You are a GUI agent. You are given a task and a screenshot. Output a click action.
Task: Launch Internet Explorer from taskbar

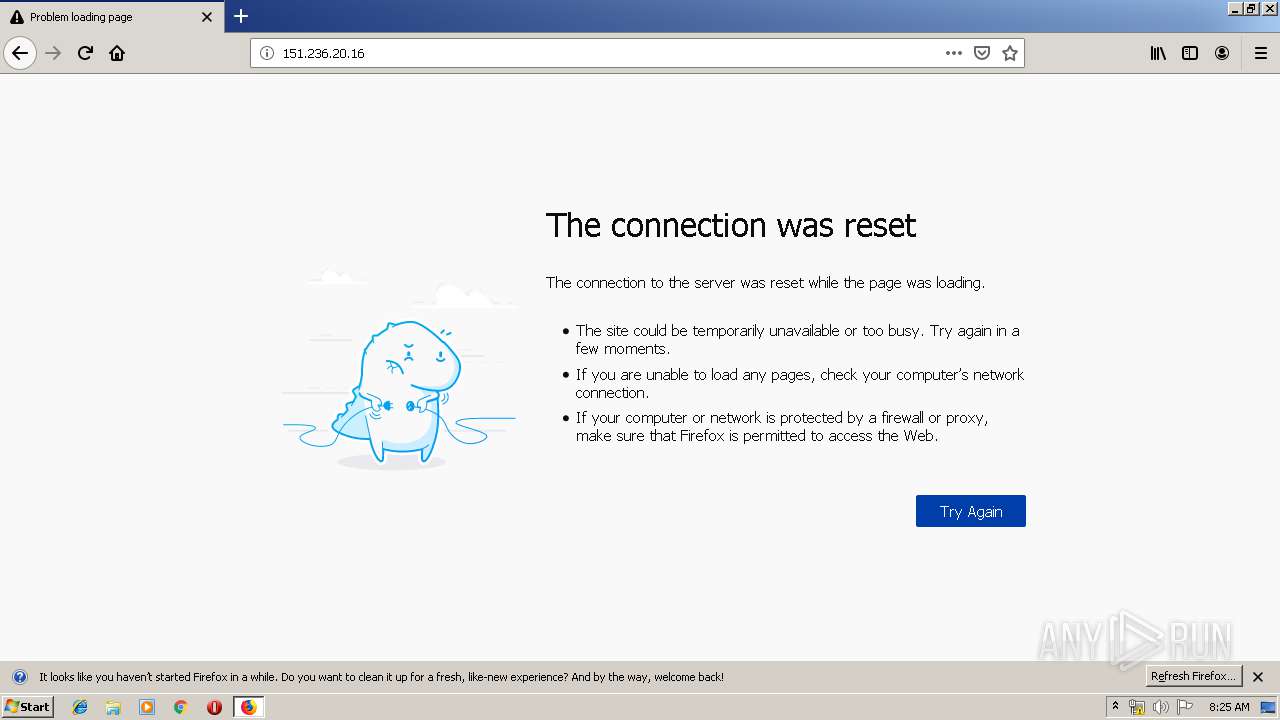(80, 707)
